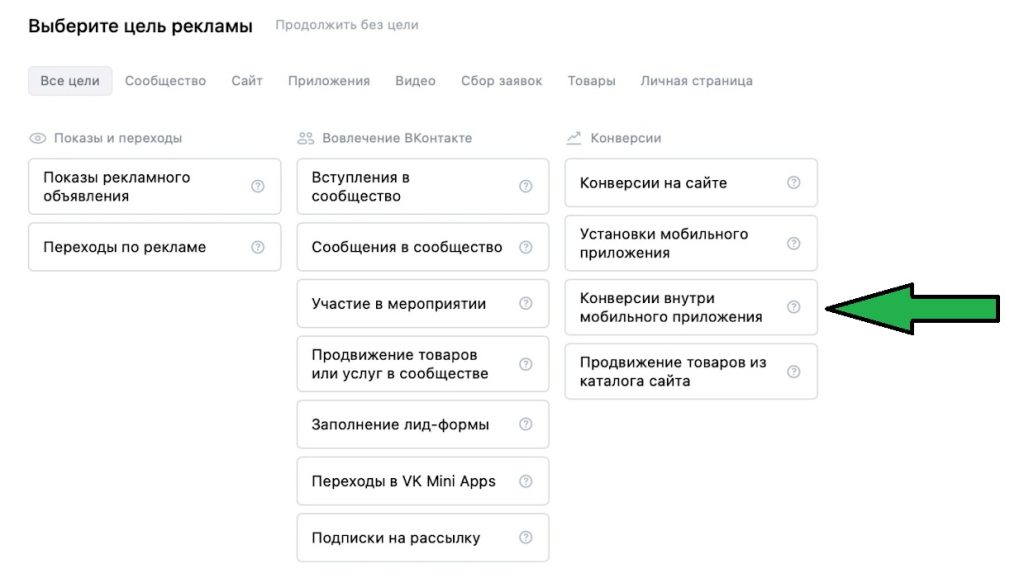Viewport: 1024px width, 583px height.
Task: Click the question mark for "Переходы в VK Mini Apps"
Action: [x=525, y=481]
